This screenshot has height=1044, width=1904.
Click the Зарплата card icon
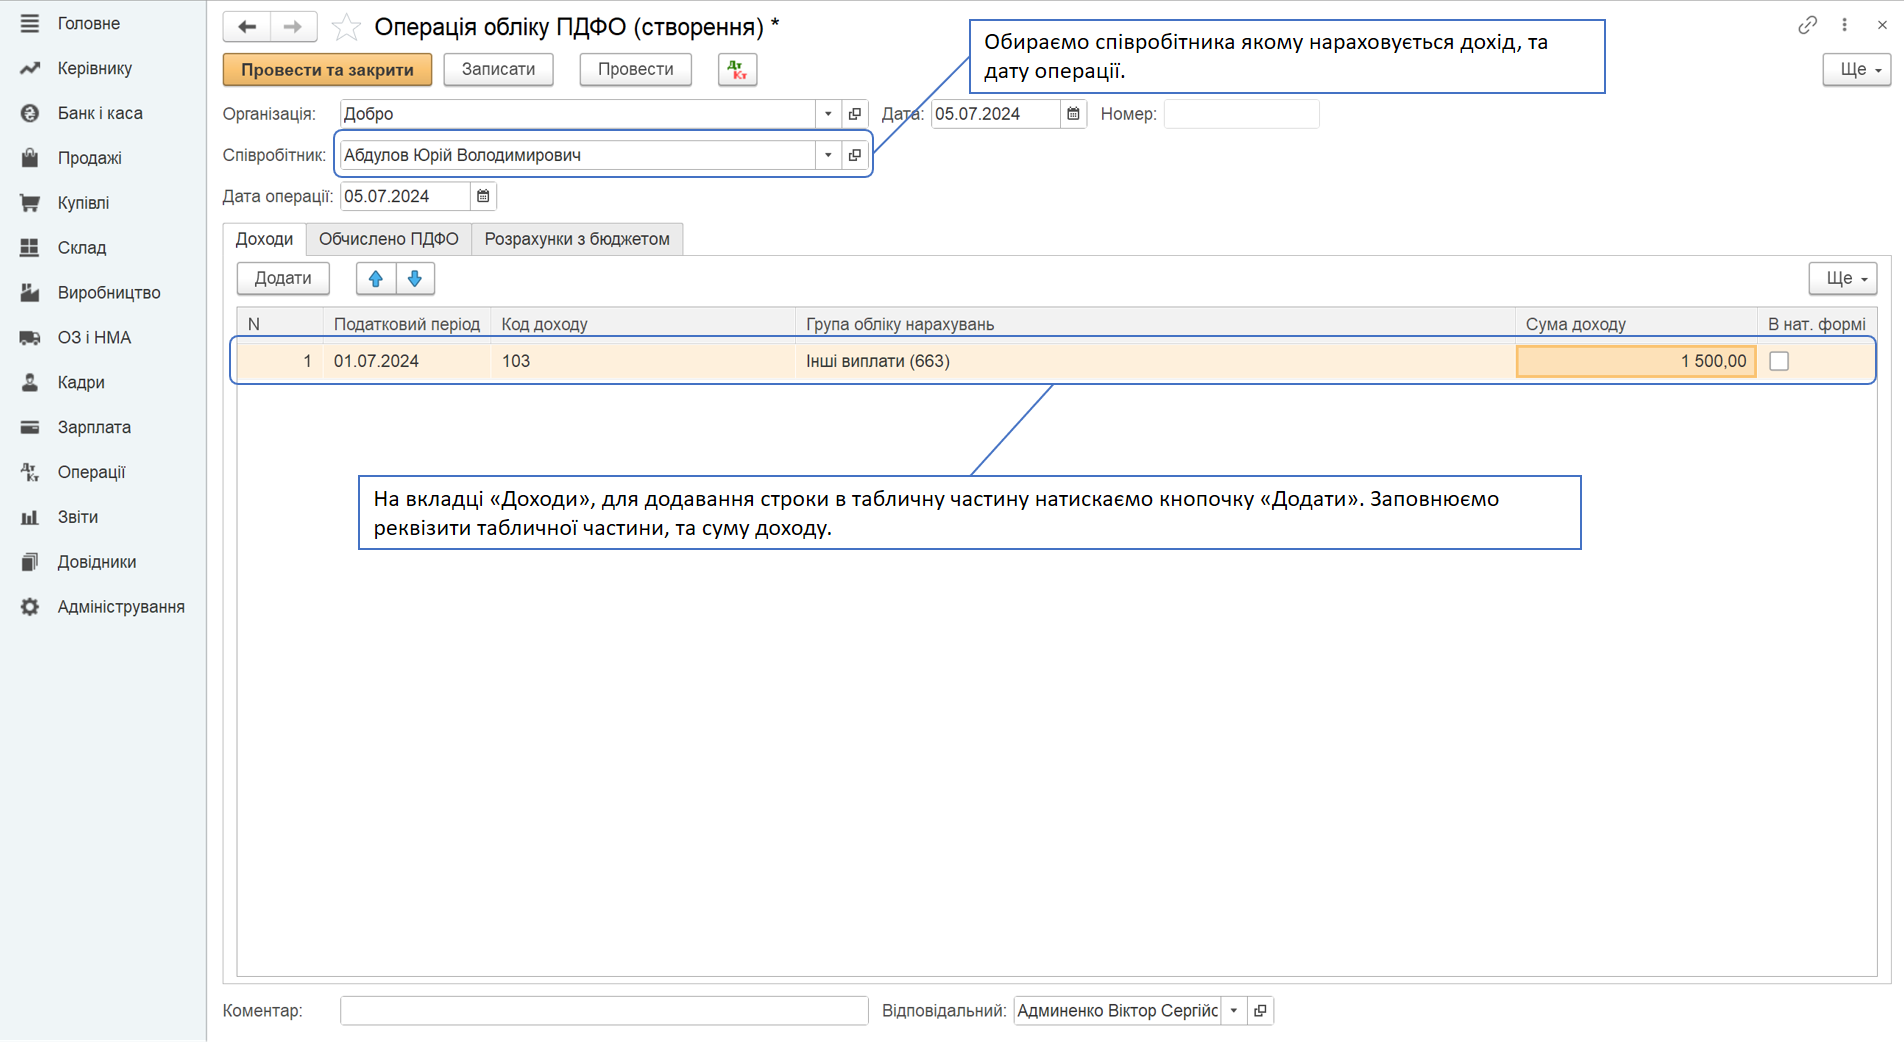[30, 427]
